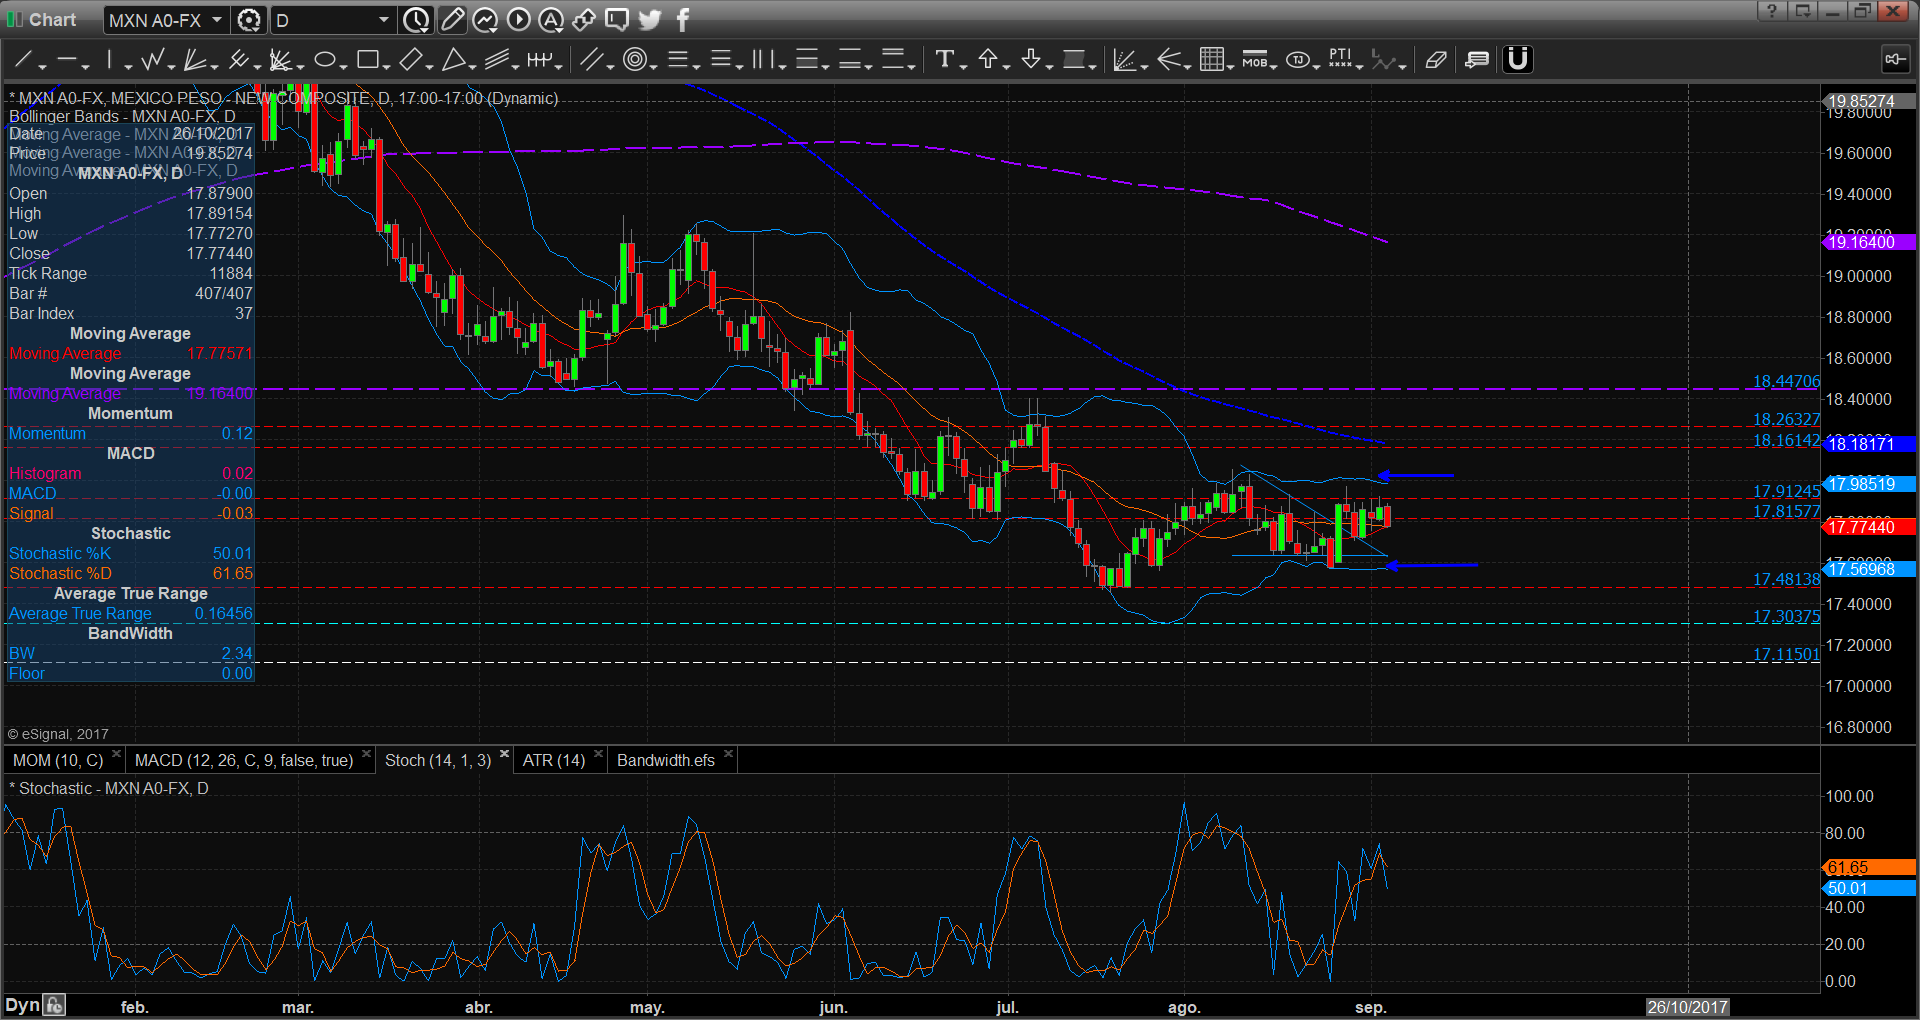The image size is (1920, 1020).
Task: Select the PTI study tool
Action: click(1341, 60)
